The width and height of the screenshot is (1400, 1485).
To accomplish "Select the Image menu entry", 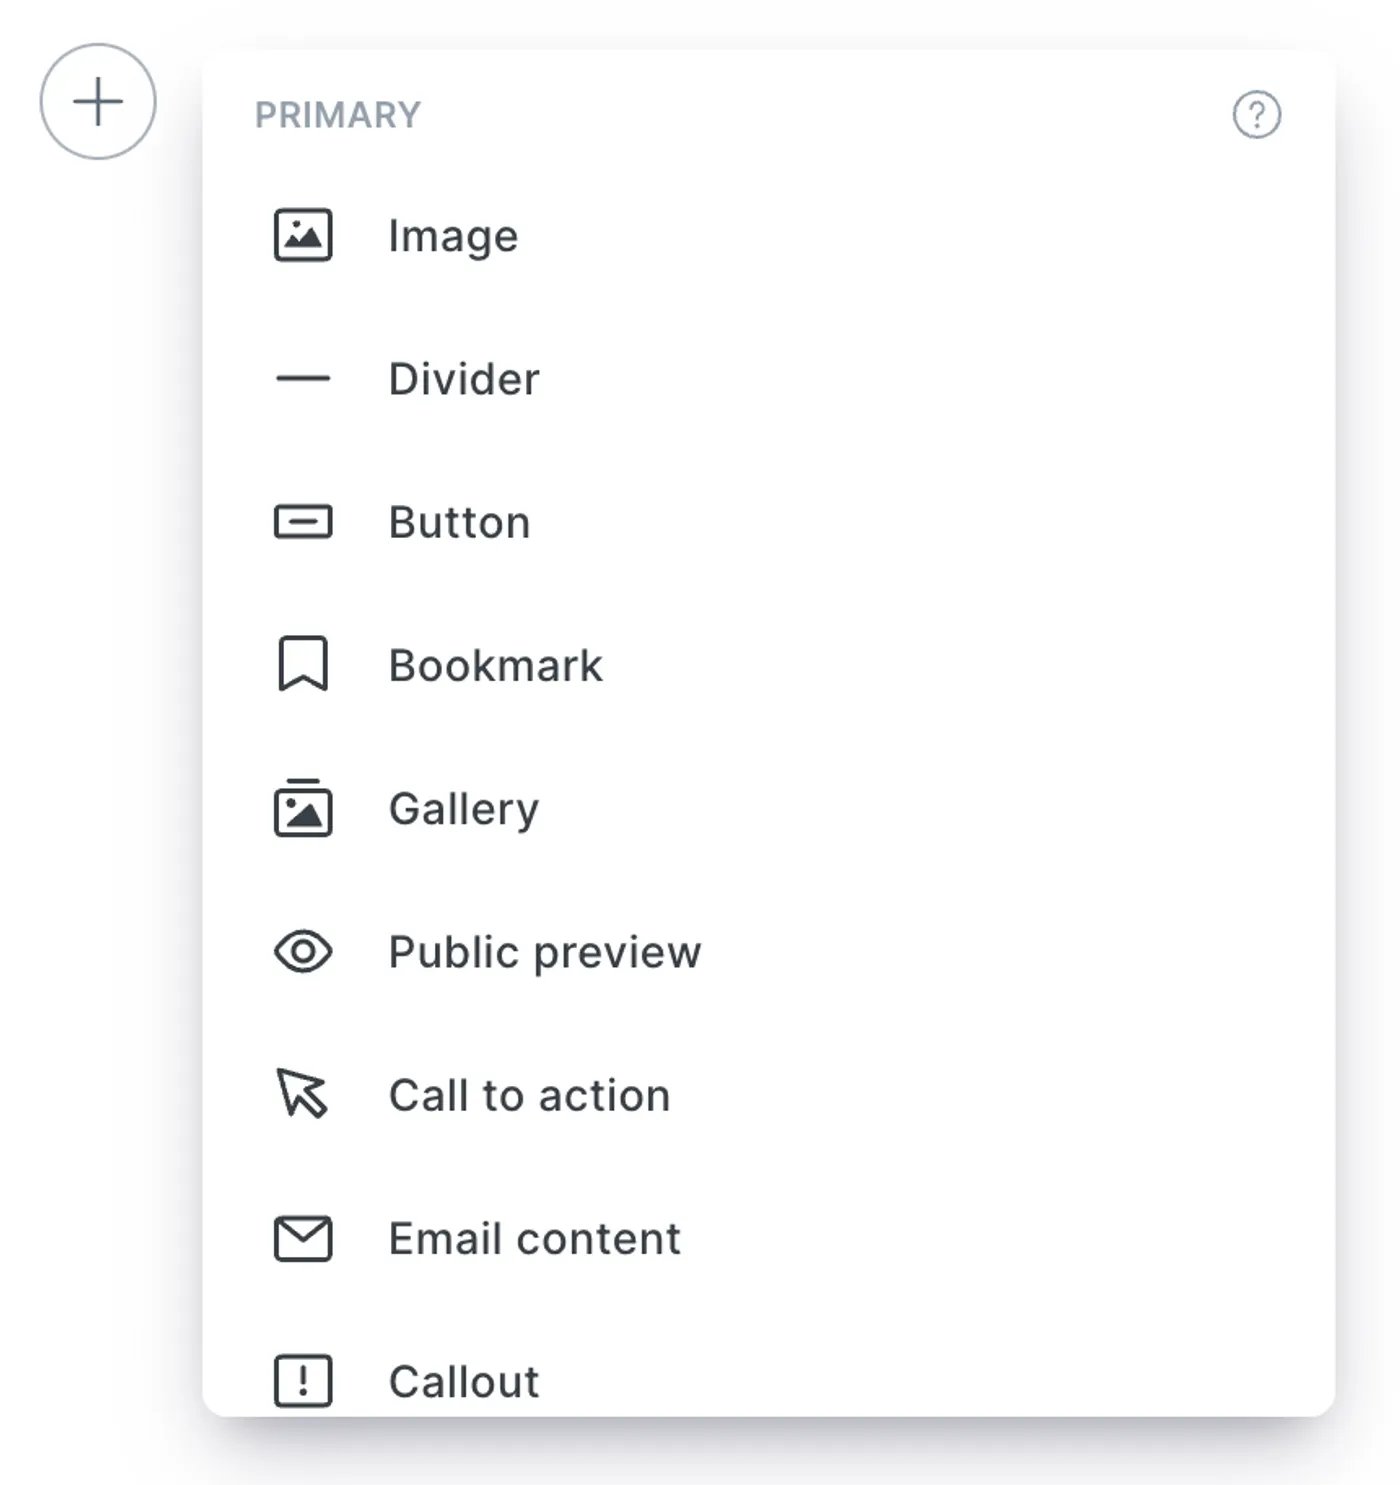I will 768,236.
